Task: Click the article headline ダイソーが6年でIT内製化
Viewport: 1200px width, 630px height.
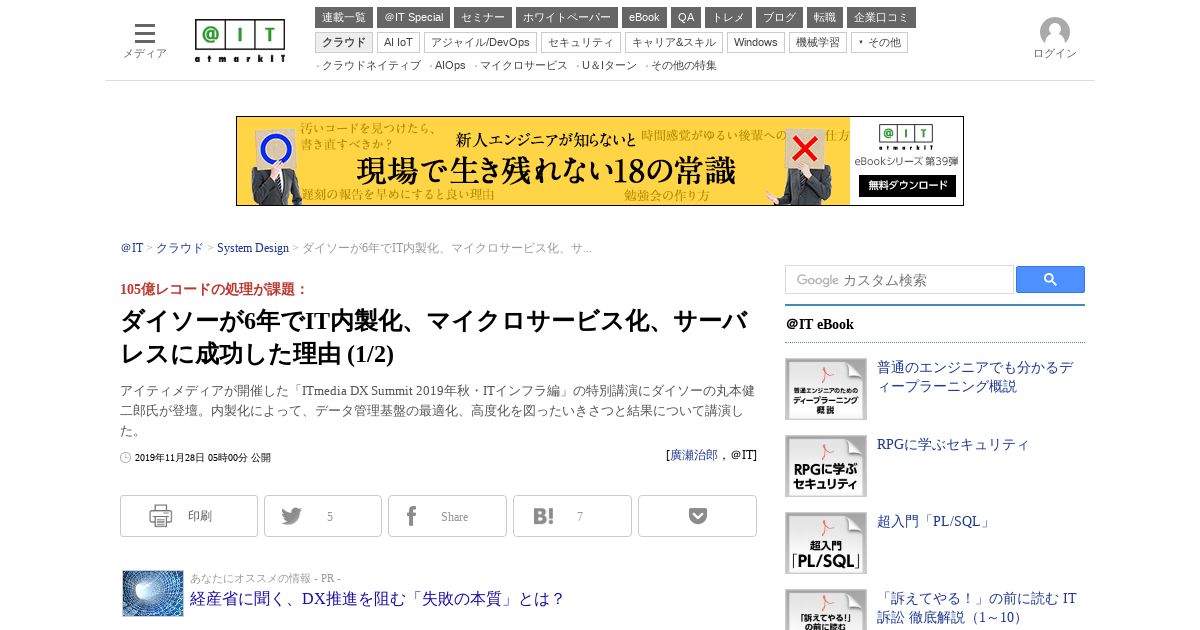Action: tap(434, 338)
